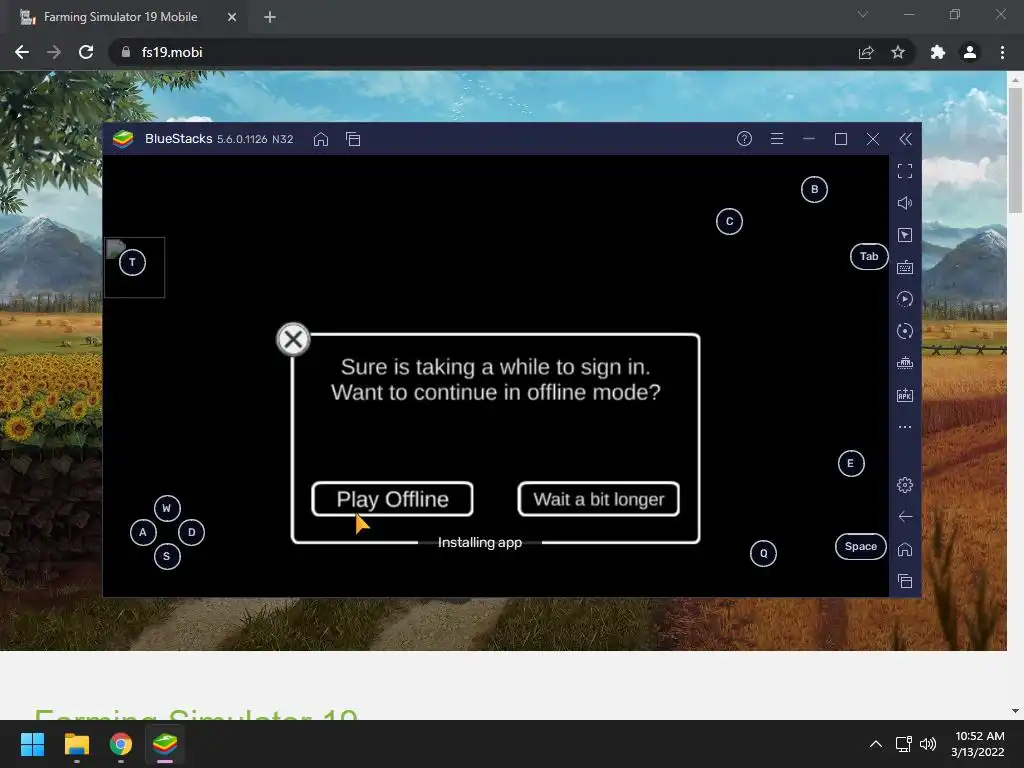This screenshot has height=768, width=1024.
Task: Go back in Chrome
Action: click(22, 52)
